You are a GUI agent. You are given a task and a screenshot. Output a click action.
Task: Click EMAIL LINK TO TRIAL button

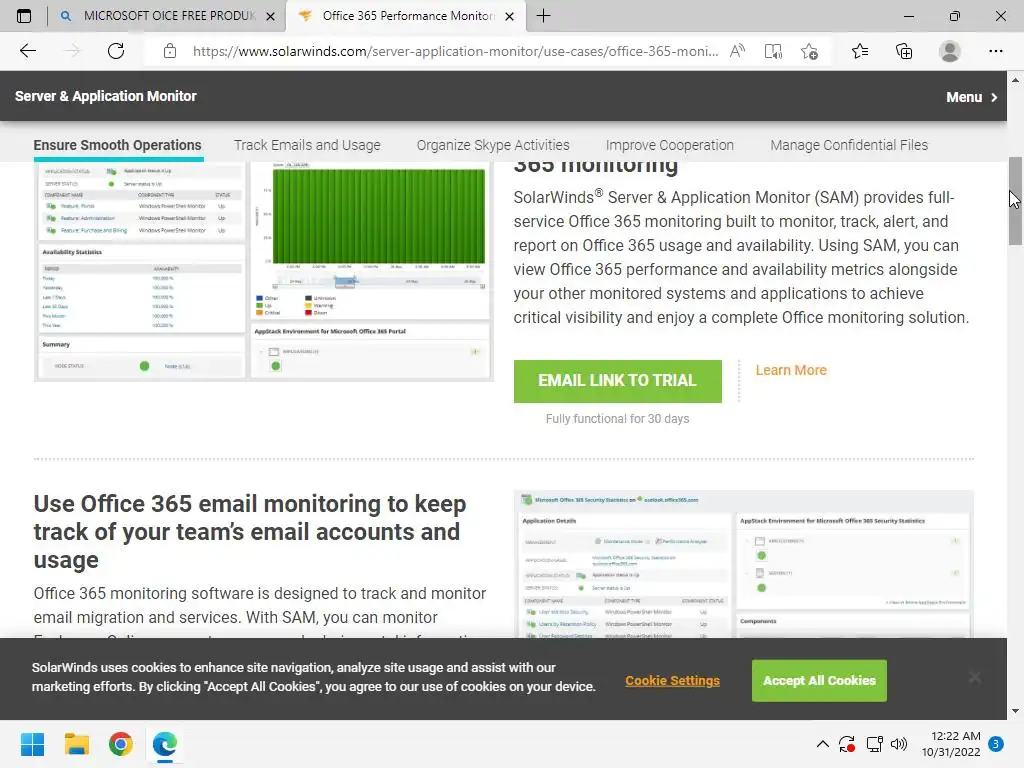pos(618,381)
